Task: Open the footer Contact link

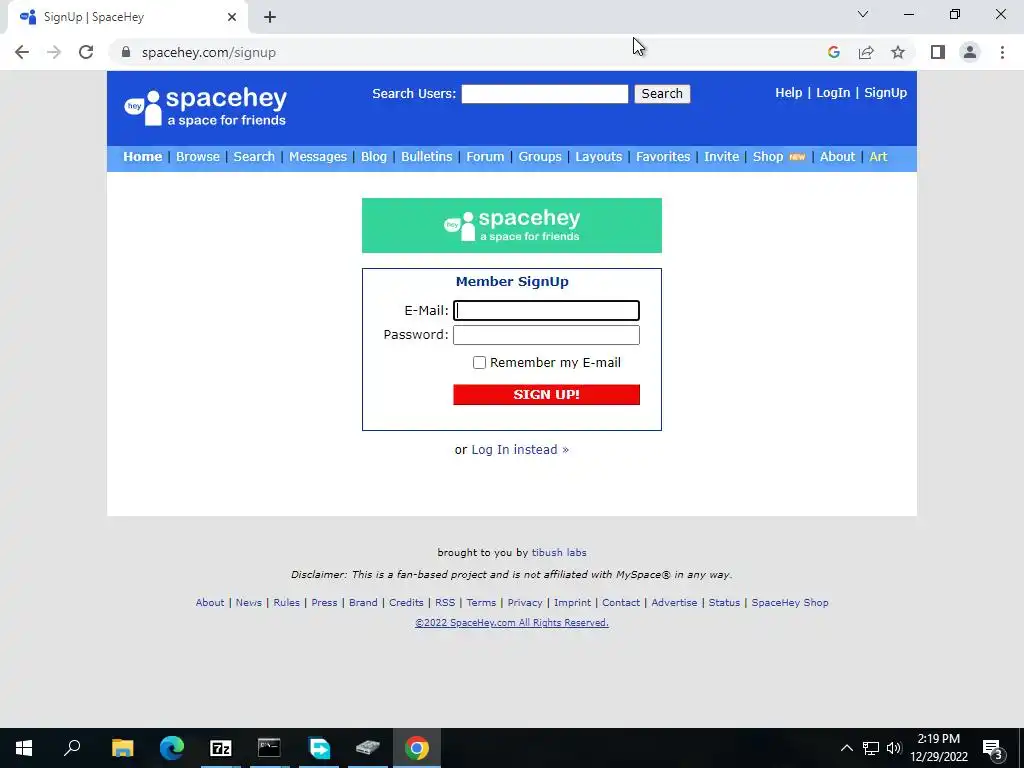Action: coord(621,603)
